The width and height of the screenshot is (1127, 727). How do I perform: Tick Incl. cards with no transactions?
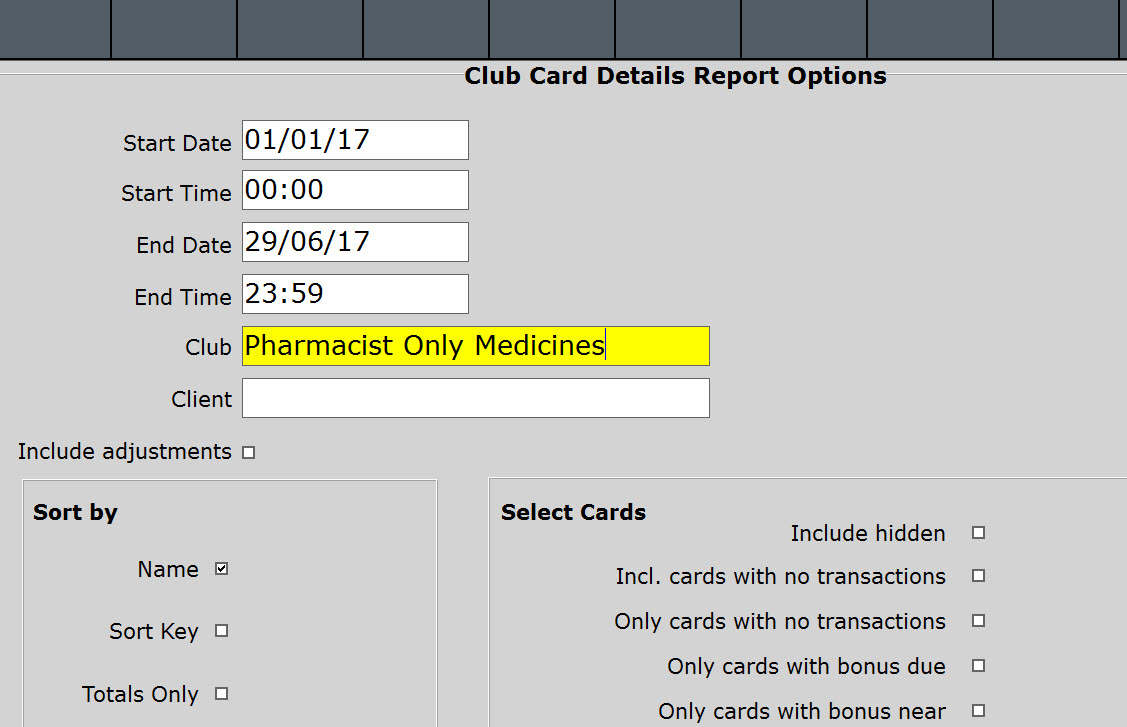(979, 576)
